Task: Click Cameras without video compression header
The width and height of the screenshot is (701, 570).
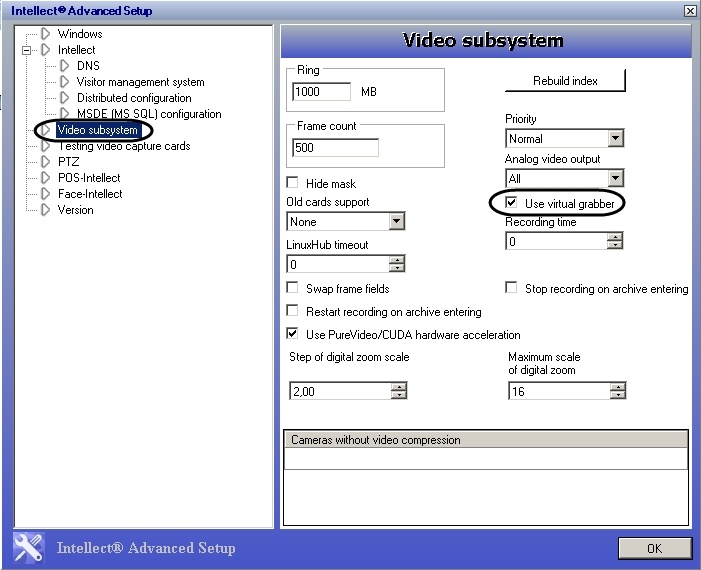Action: 486,439
